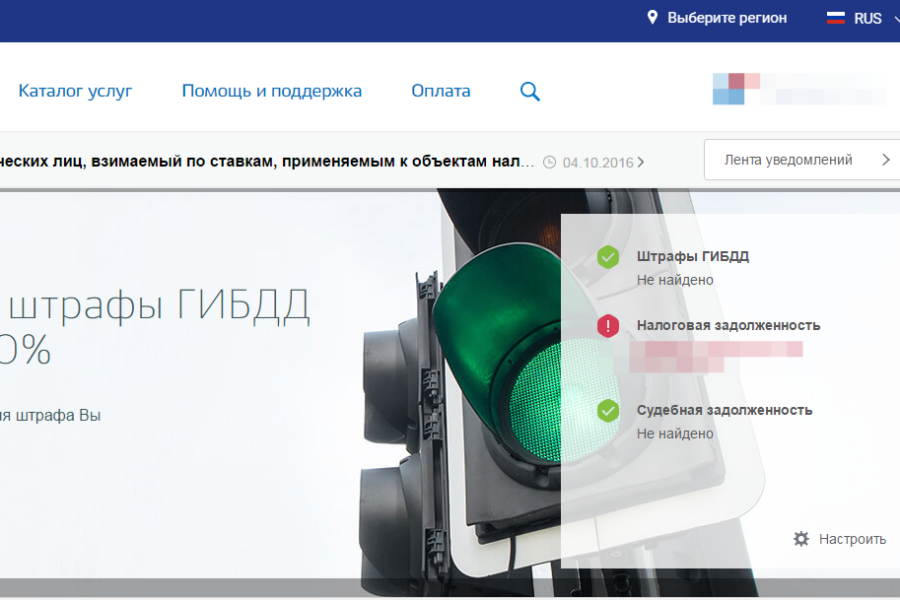Click the gear icon next to Настроить
900x600 pixels.
coord(799,538)
